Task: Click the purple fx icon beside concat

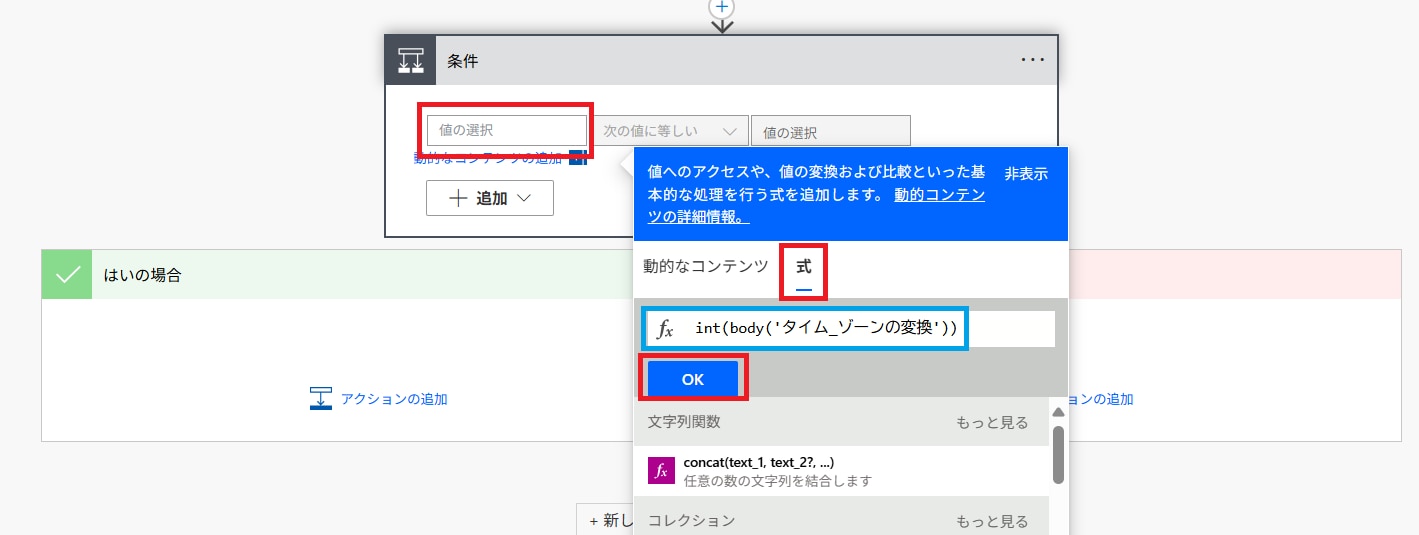Action: [661, 471]
